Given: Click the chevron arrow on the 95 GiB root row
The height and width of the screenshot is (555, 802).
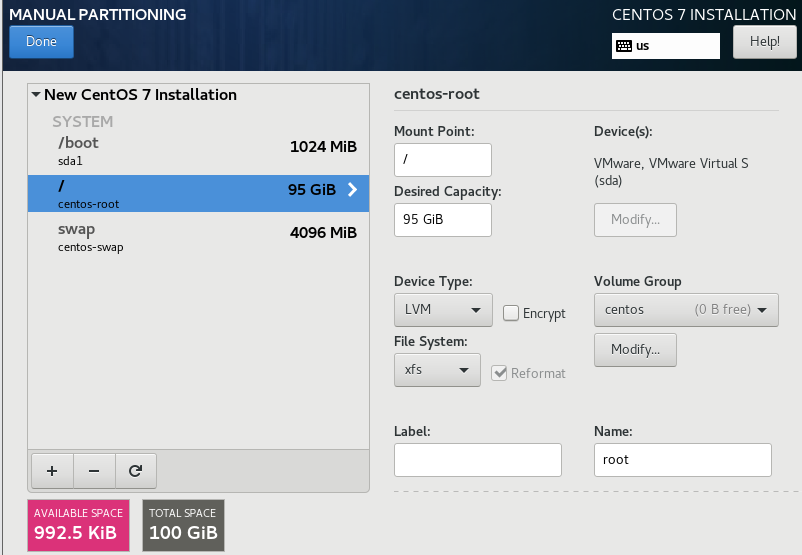Looking at the screenshot, I should 352,190.
